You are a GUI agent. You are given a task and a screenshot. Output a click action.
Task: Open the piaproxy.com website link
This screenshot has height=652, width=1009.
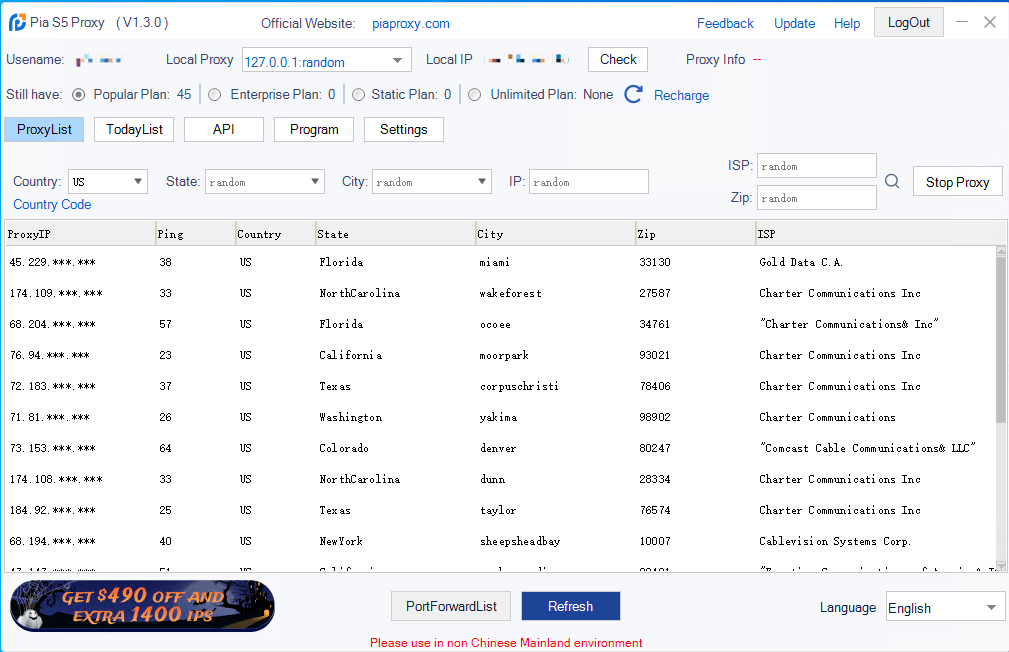(x=411, y=24)
